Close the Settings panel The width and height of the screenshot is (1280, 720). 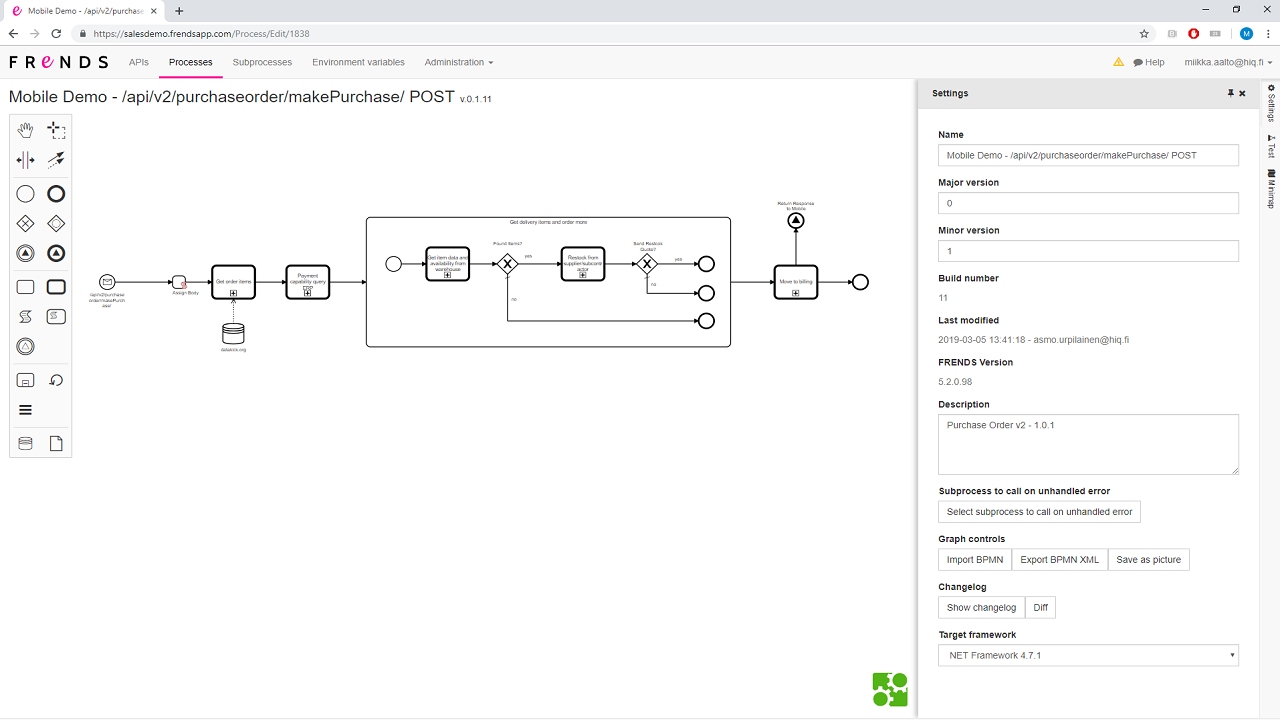click(x=1243, y=93)
